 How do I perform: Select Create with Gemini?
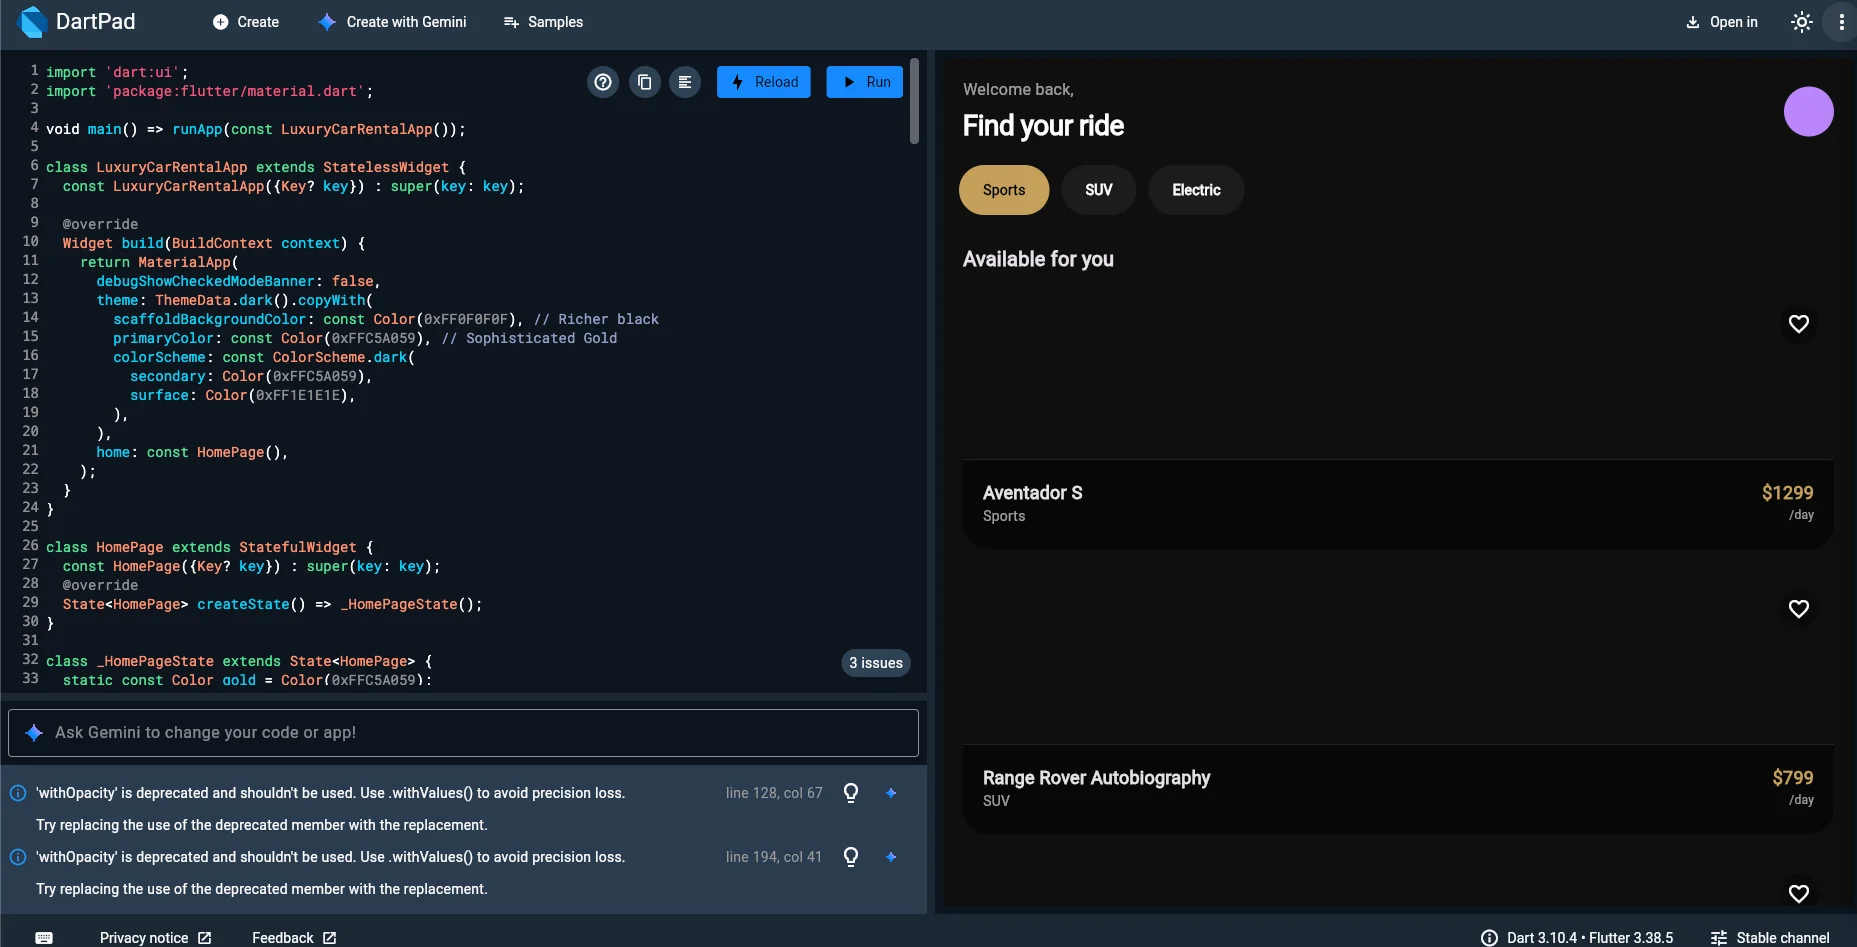(392, 21)
